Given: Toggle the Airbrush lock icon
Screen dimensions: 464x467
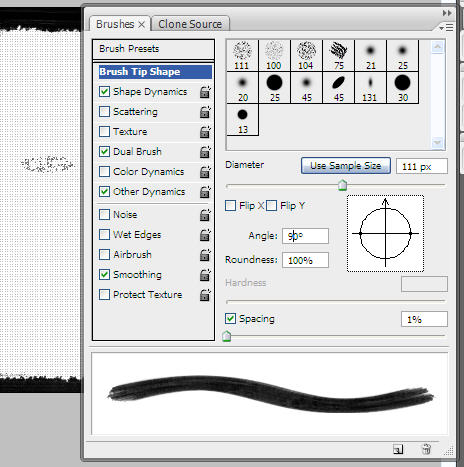Looking at the screenshot, I should point(205,255).
